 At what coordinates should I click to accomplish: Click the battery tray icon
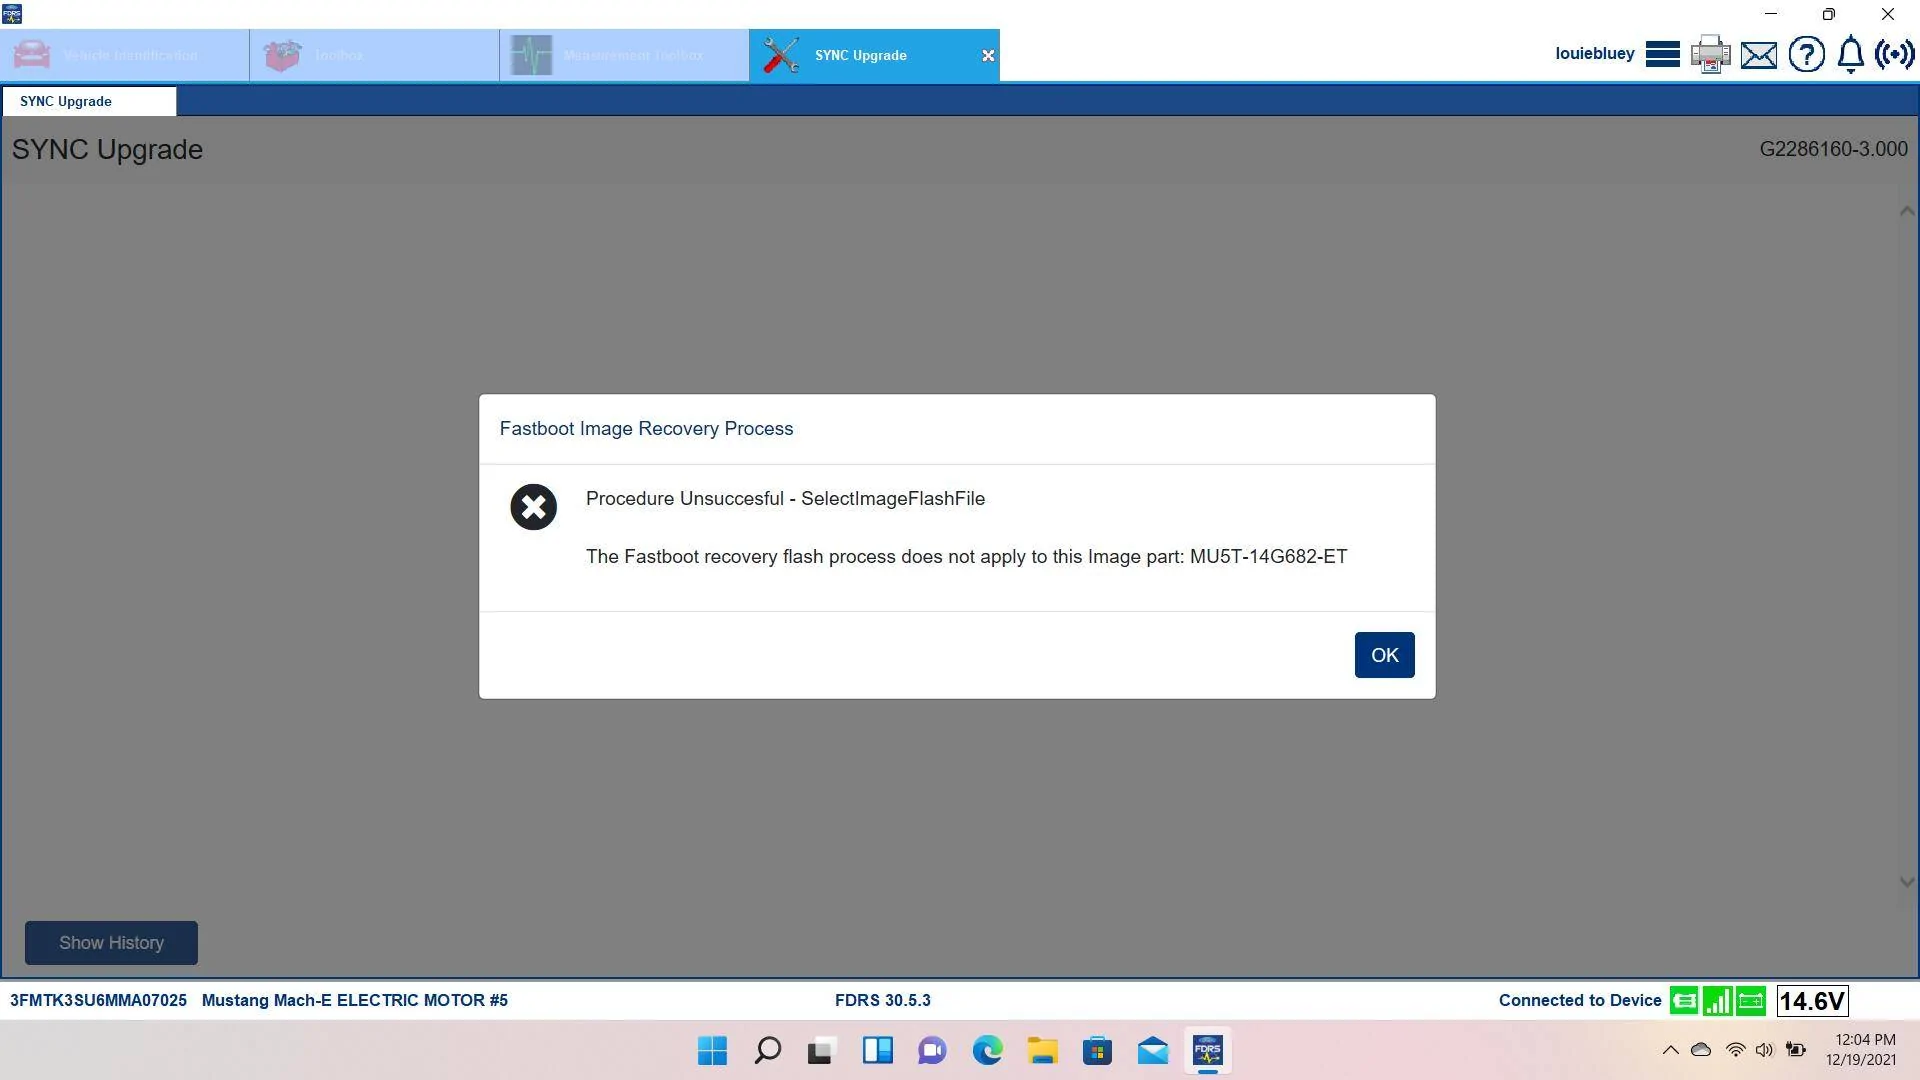[x=1796, y=1050]
